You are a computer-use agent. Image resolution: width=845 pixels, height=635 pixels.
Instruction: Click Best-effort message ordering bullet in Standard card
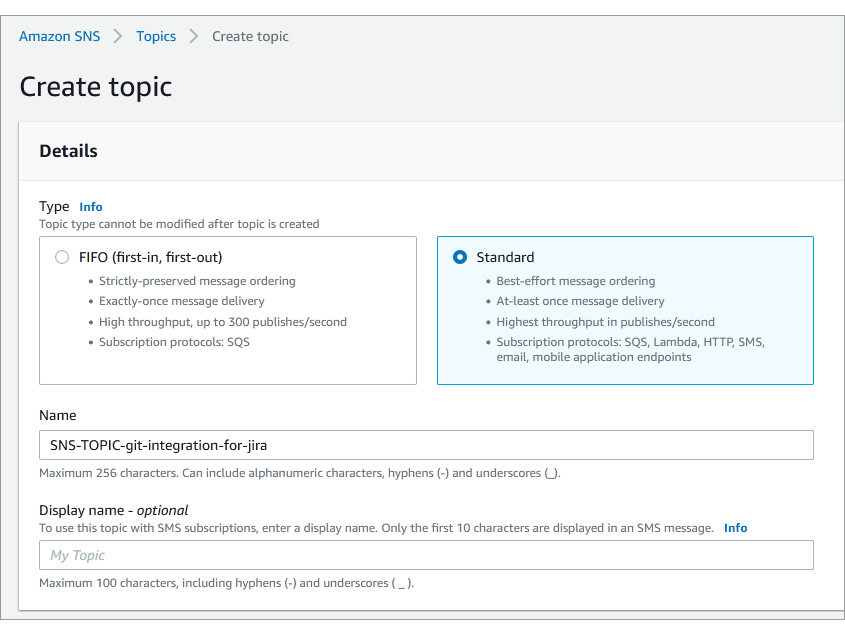[x=576, y=281]
